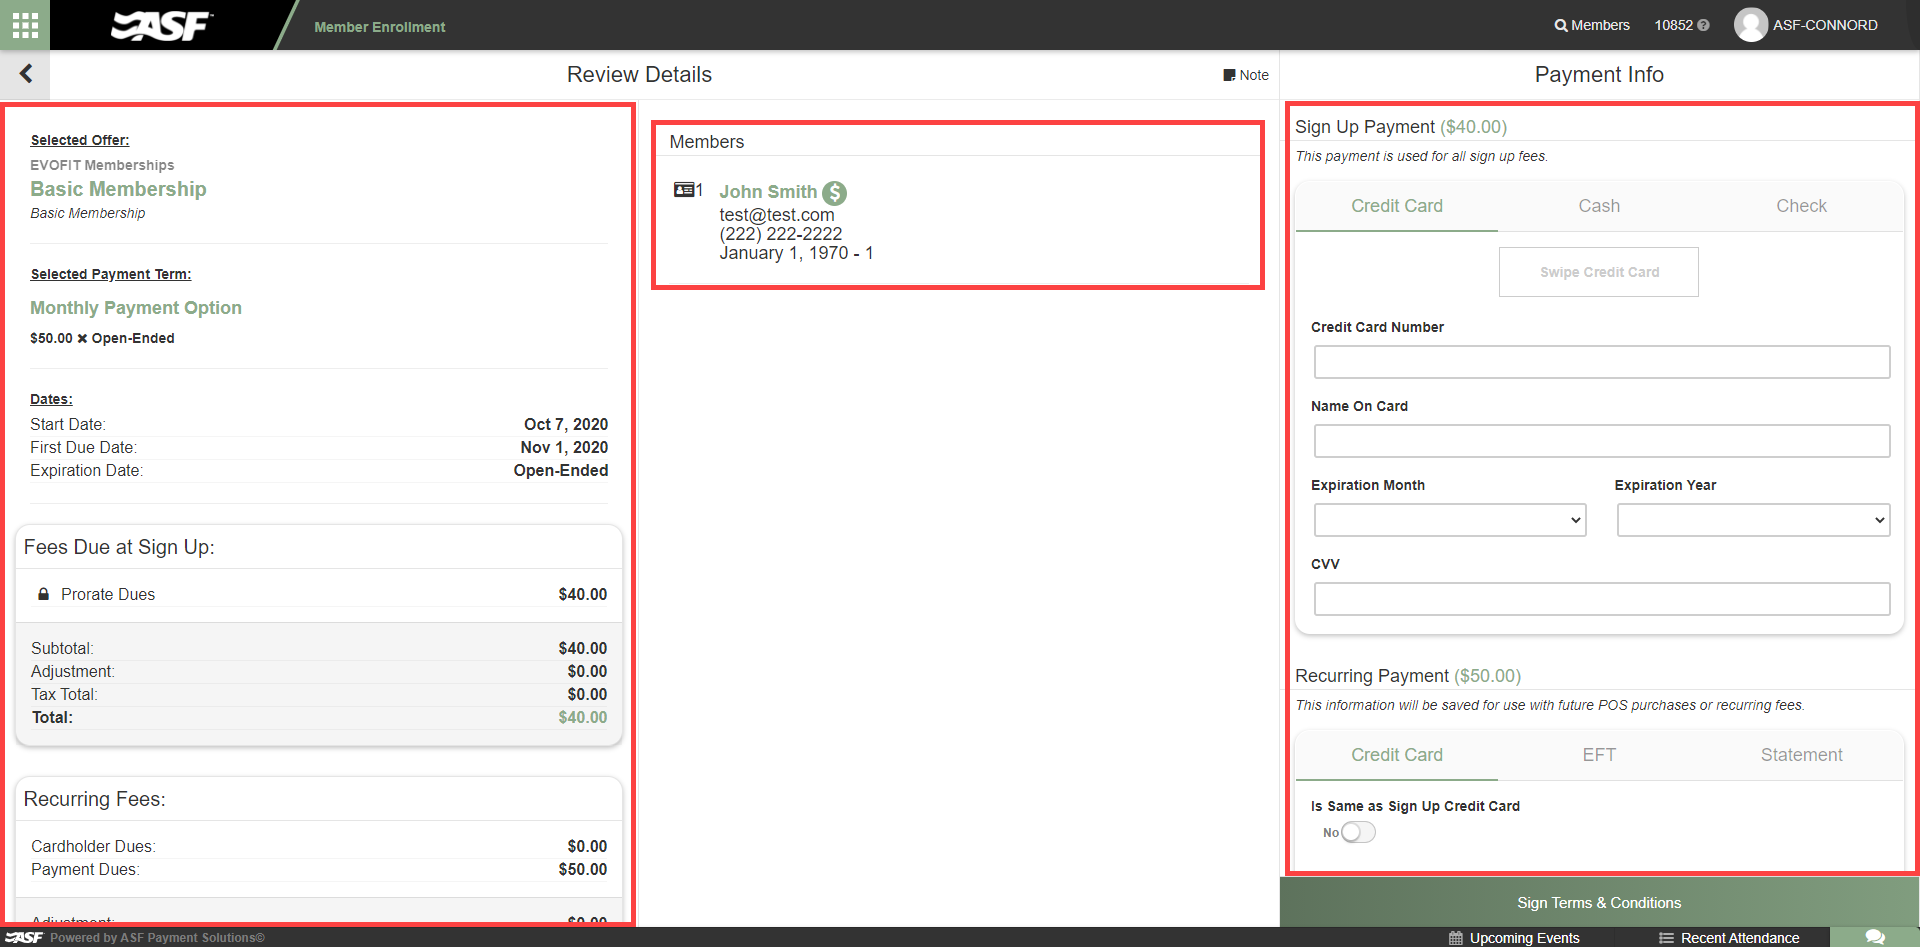
Task: Click Monthly Payment Option link
Action: [136, 308]
